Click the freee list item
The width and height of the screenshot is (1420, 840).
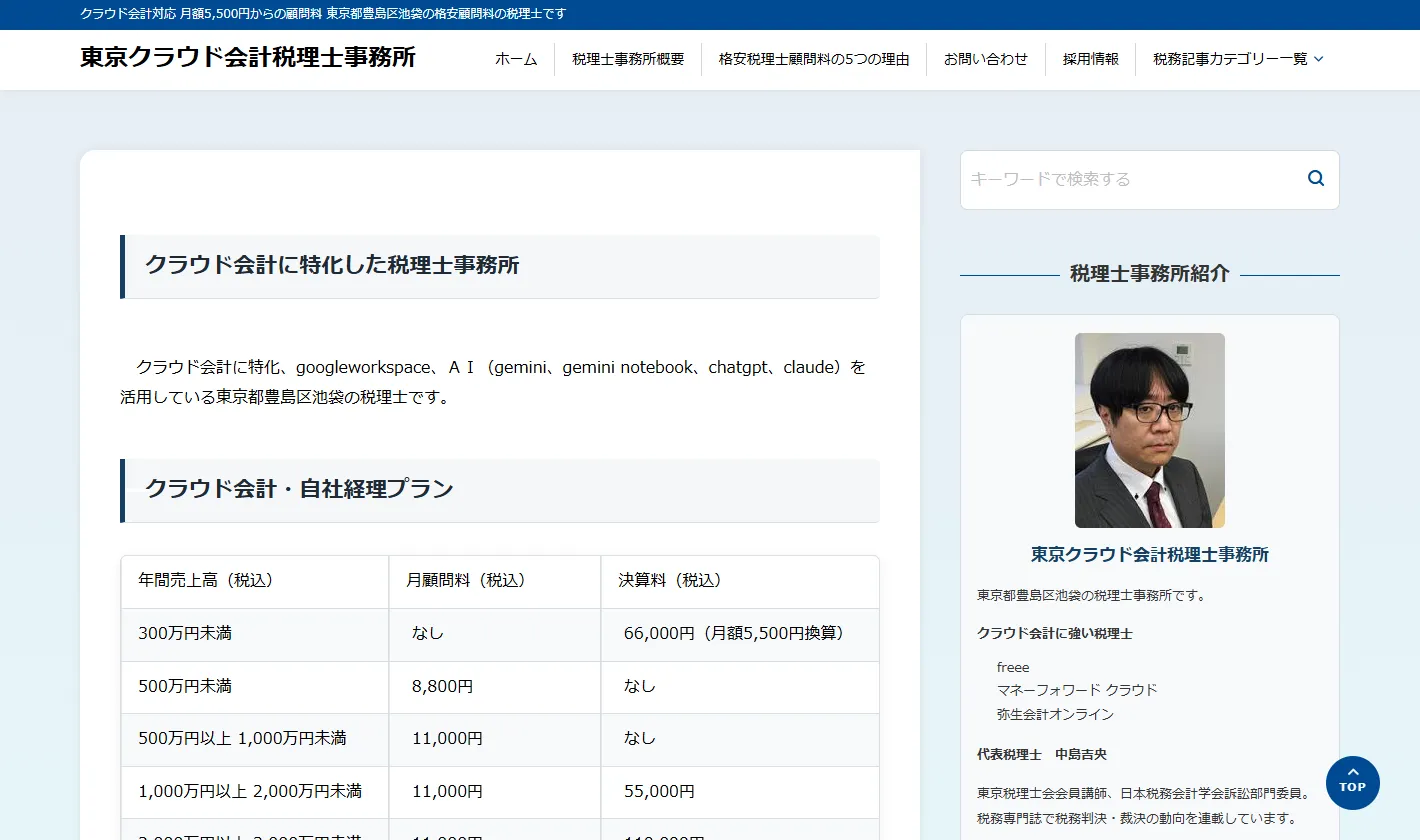(x=1013, y=667)
